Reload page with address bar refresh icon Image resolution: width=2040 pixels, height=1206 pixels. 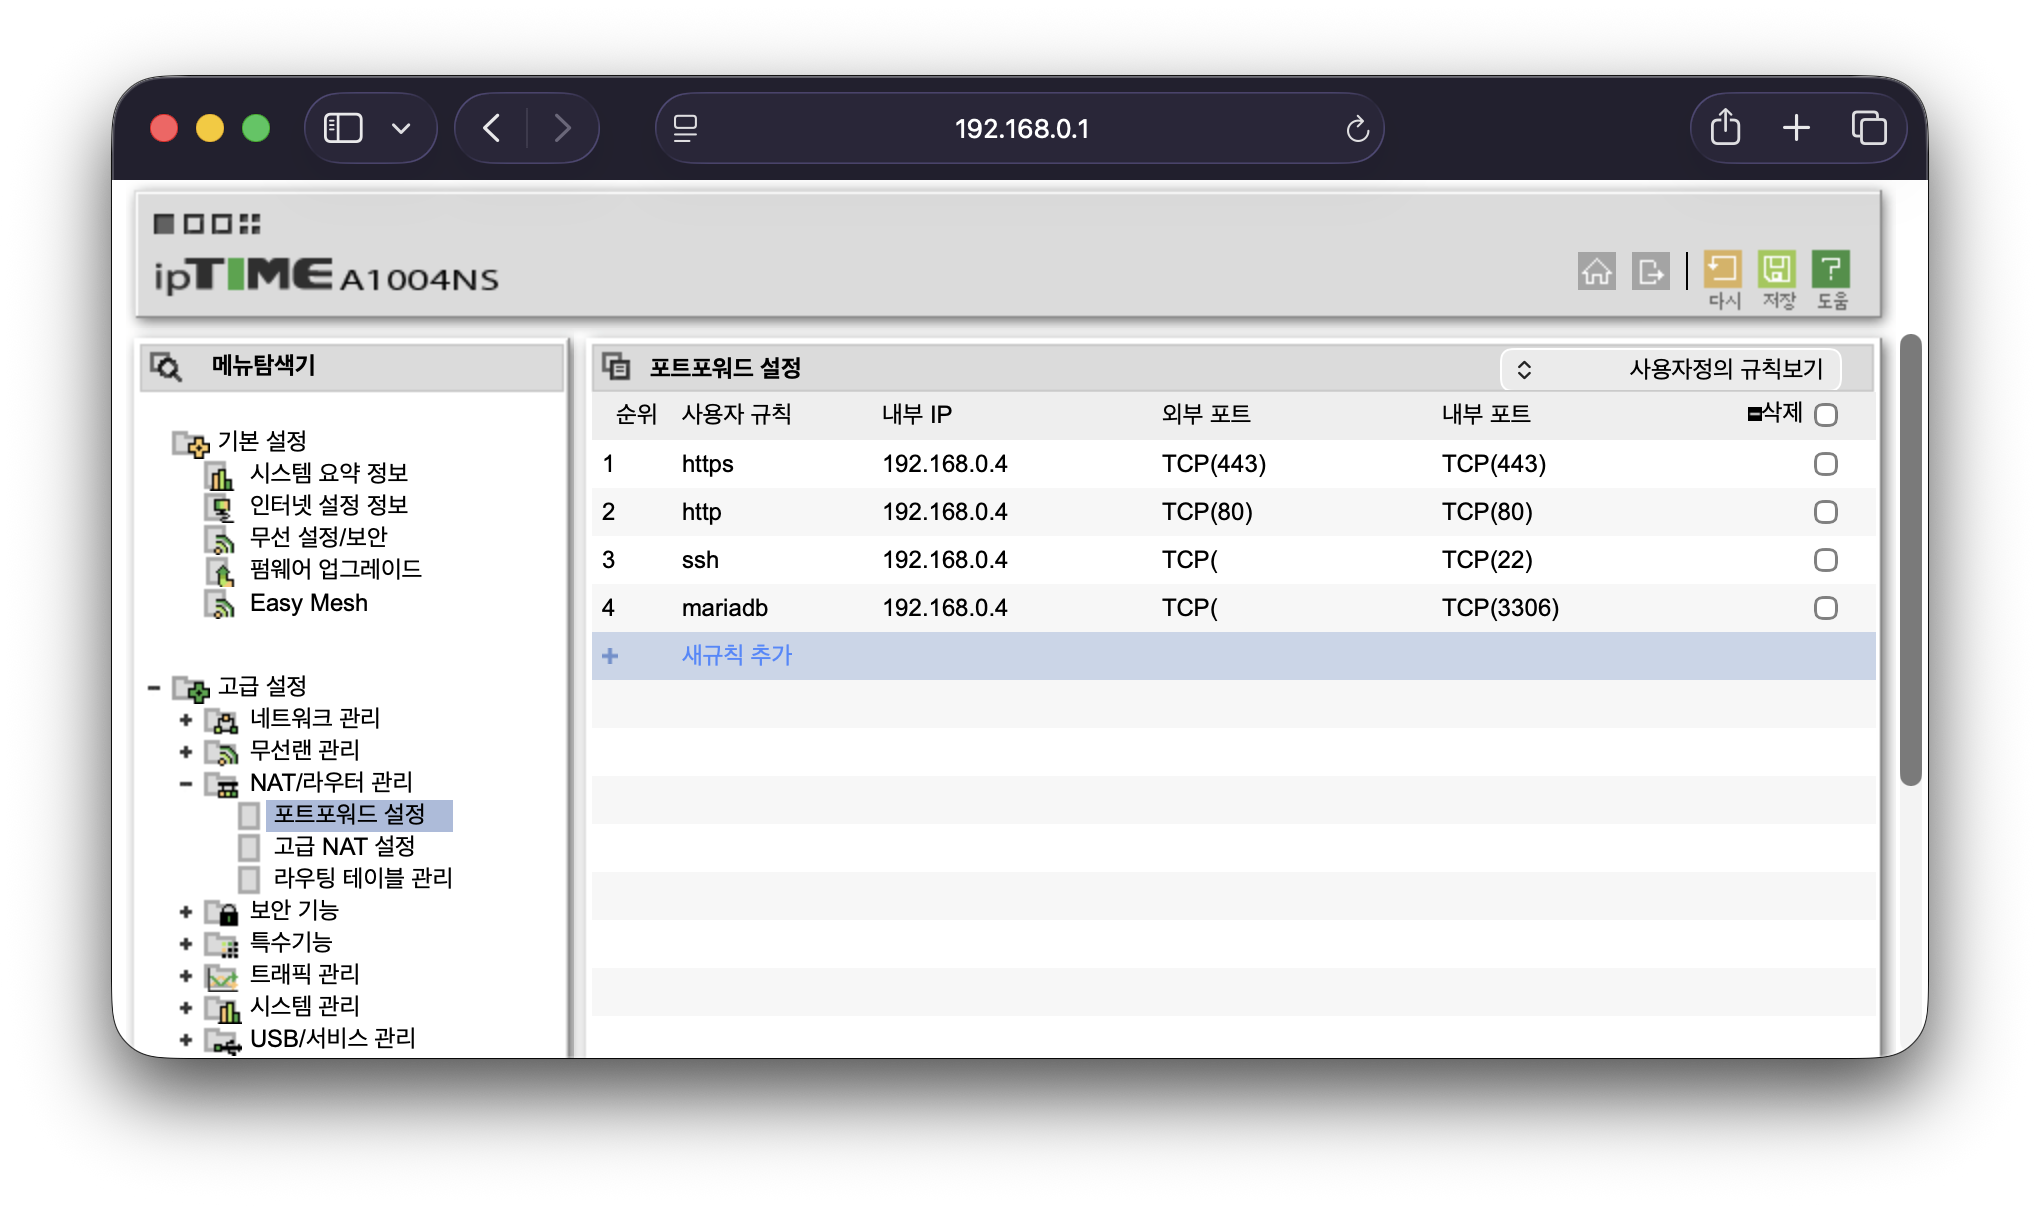(1357, 129)
